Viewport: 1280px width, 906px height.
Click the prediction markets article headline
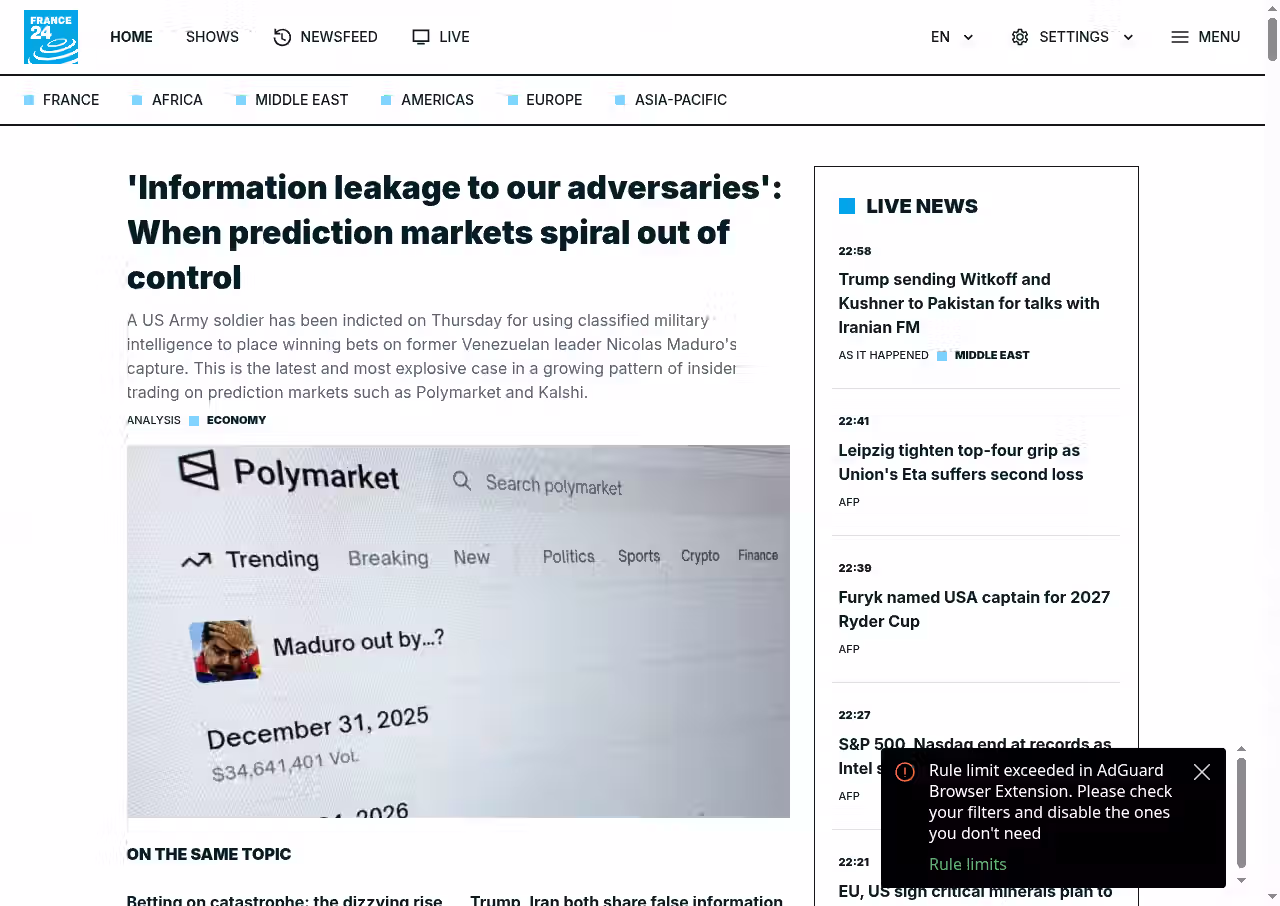pyautogui.click(x=453, y=232)
